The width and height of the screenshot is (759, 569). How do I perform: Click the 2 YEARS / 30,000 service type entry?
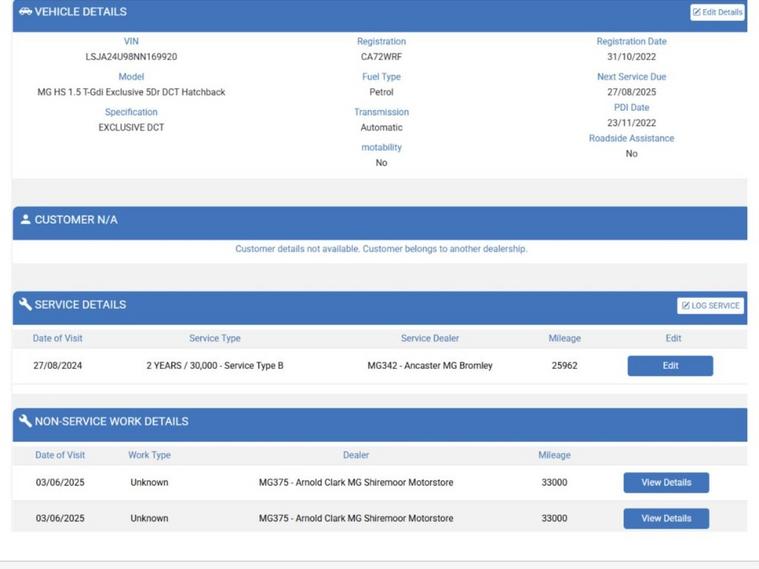click(x=215, y=366)
